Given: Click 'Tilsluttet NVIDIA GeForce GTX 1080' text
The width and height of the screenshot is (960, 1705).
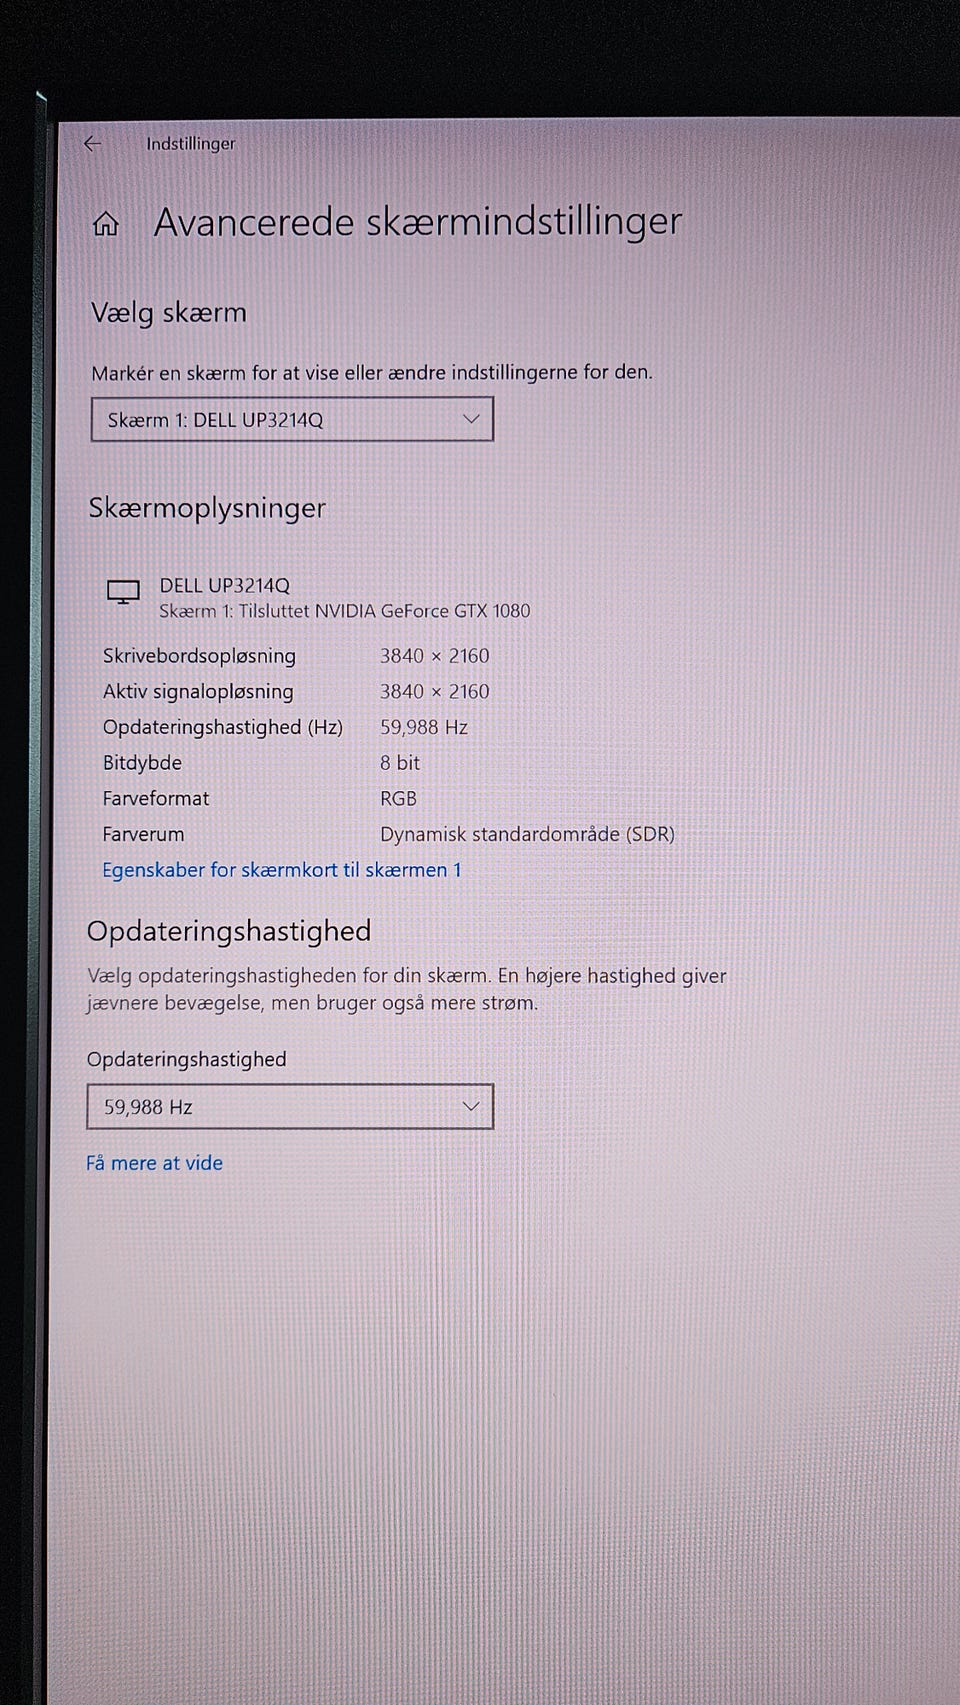Looking at the screenshot, I should 384,611.
